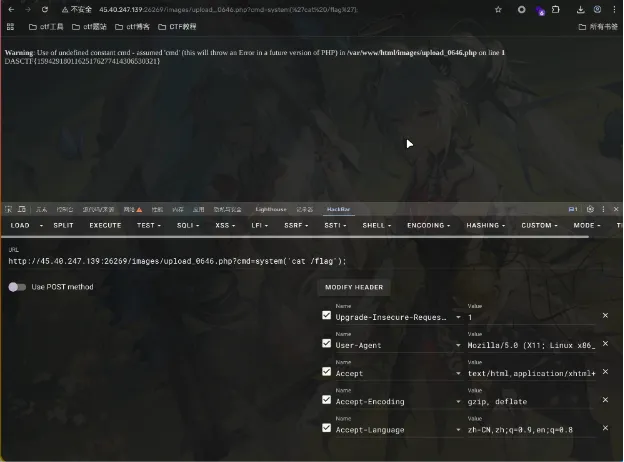Expand the SSRF payload menu
Image resolution: width=624 pixels, height=462 pixels.
(296, 225)
